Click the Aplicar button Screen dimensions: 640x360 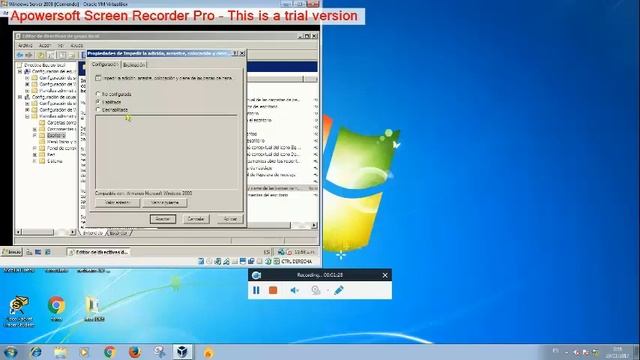coord(230,219)
